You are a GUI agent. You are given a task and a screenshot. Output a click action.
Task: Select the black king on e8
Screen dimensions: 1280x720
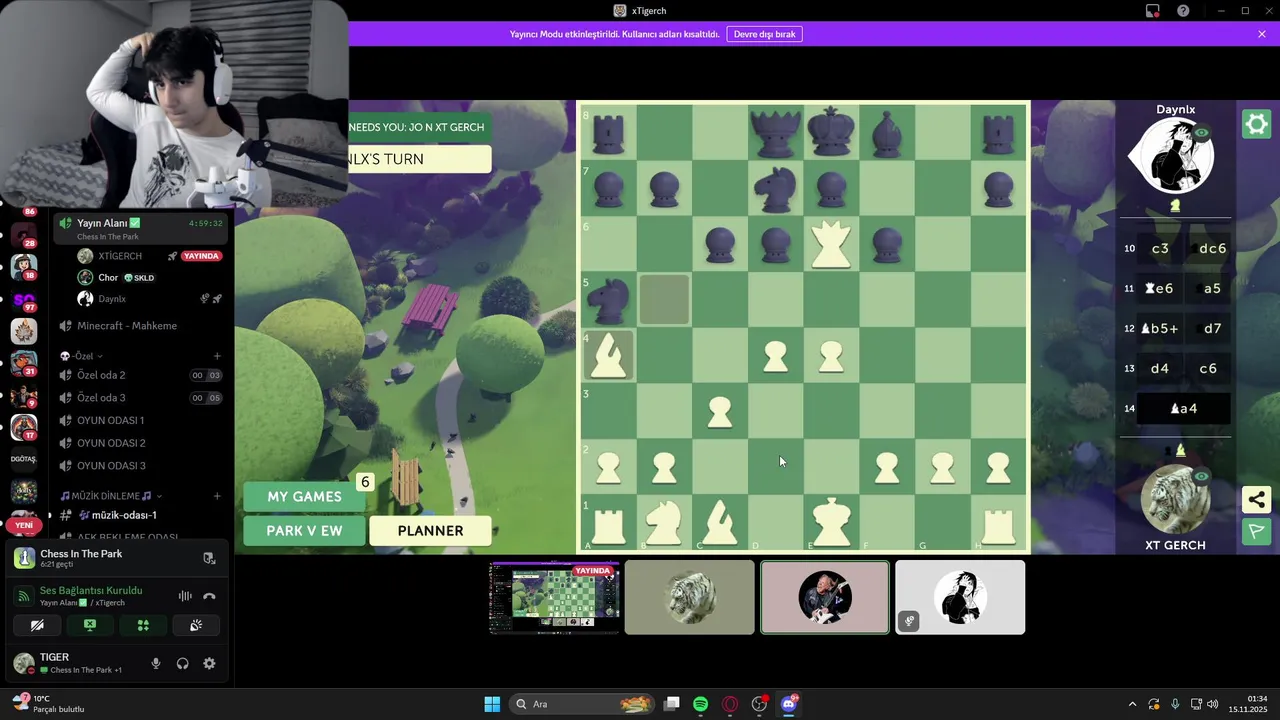click(x=831, y=132)
